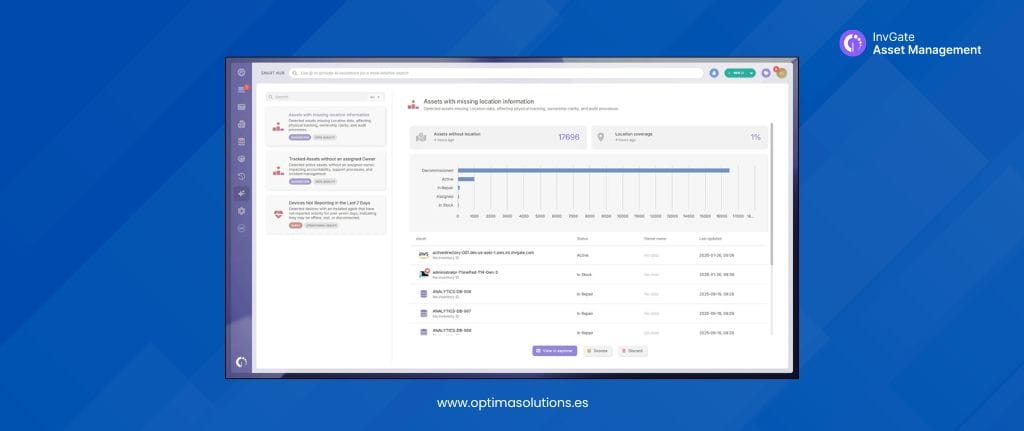Click the Last updated column header

click(x=710, y=238)
